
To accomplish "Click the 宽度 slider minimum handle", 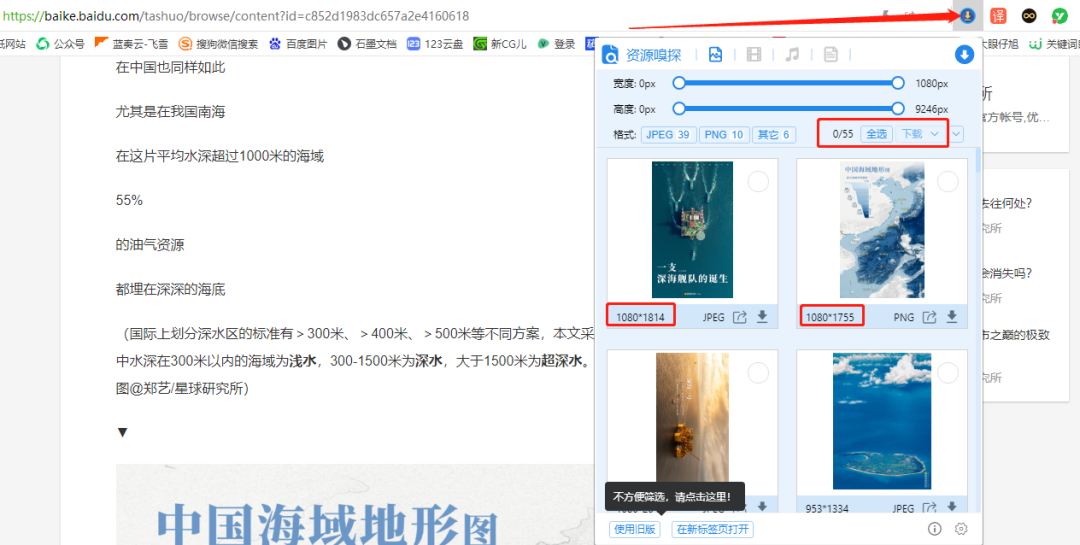I will click(679, 83).
